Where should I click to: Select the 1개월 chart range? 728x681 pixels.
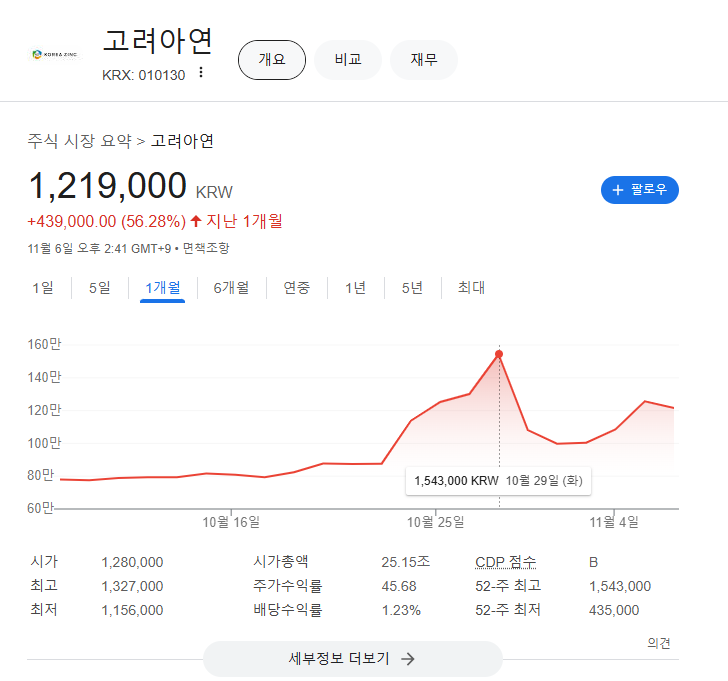click(162, 288)
